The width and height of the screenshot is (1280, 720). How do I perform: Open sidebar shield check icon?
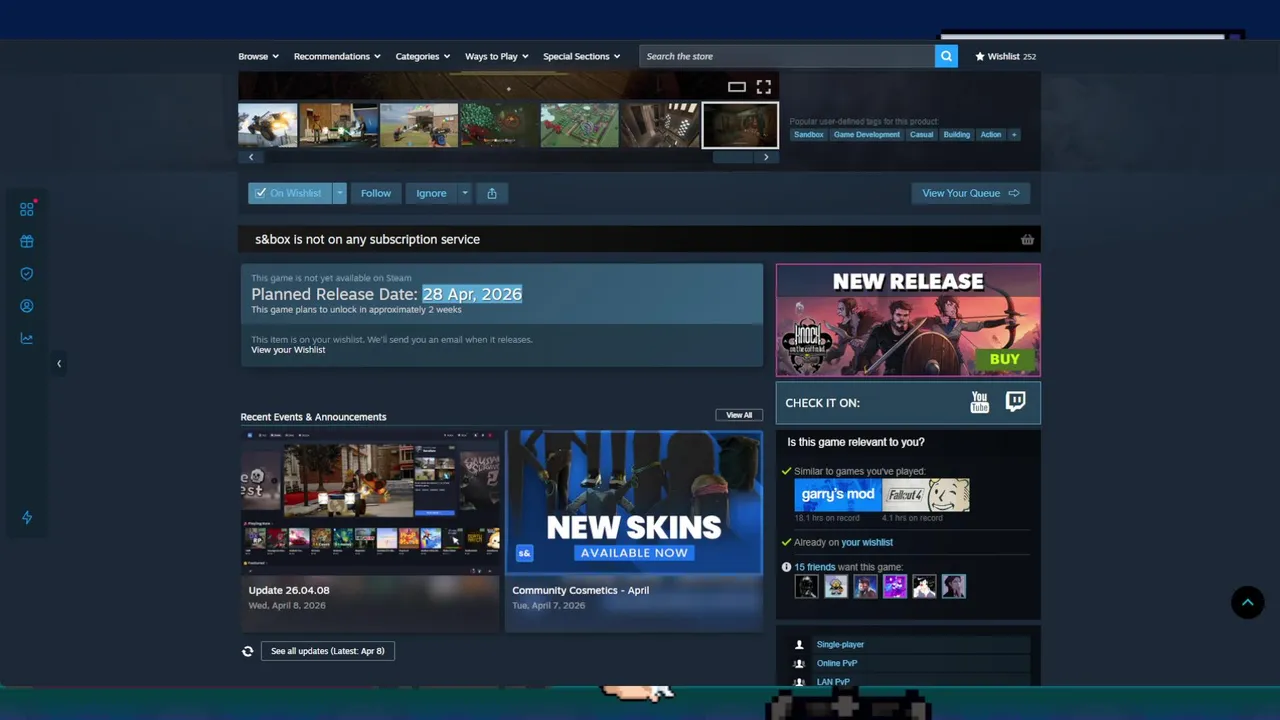27,273
